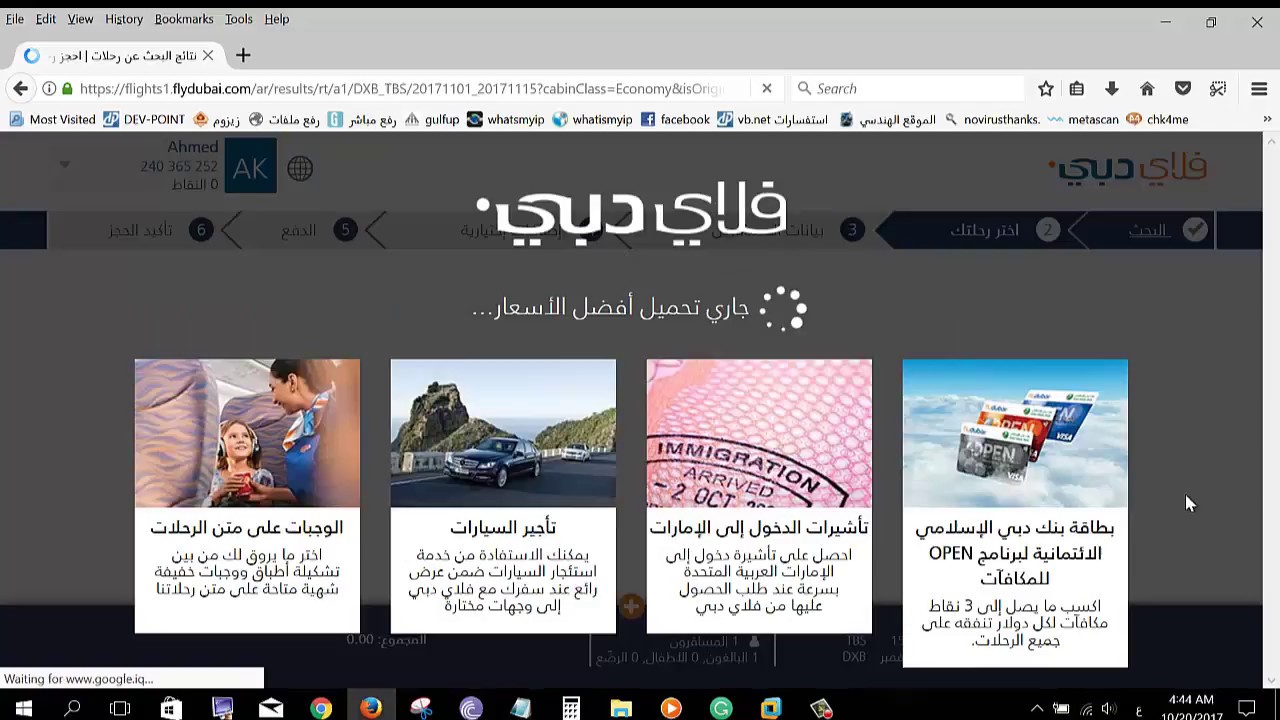Open the Tools menu
1280x720 pixels.
[x=238, y=19]
